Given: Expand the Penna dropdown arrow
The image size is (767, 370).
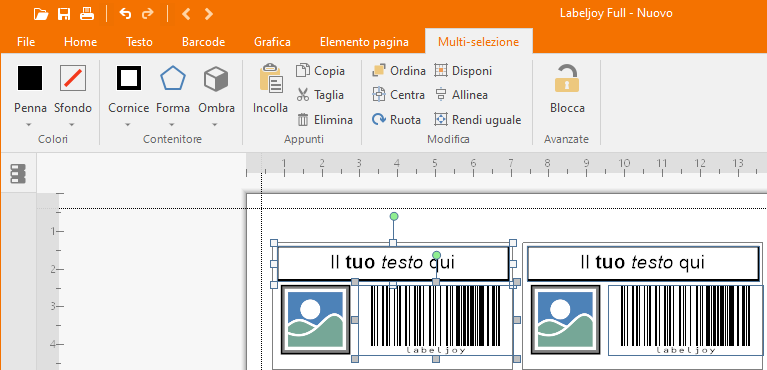Looking at the screenshot, I should tap(29, 125).
